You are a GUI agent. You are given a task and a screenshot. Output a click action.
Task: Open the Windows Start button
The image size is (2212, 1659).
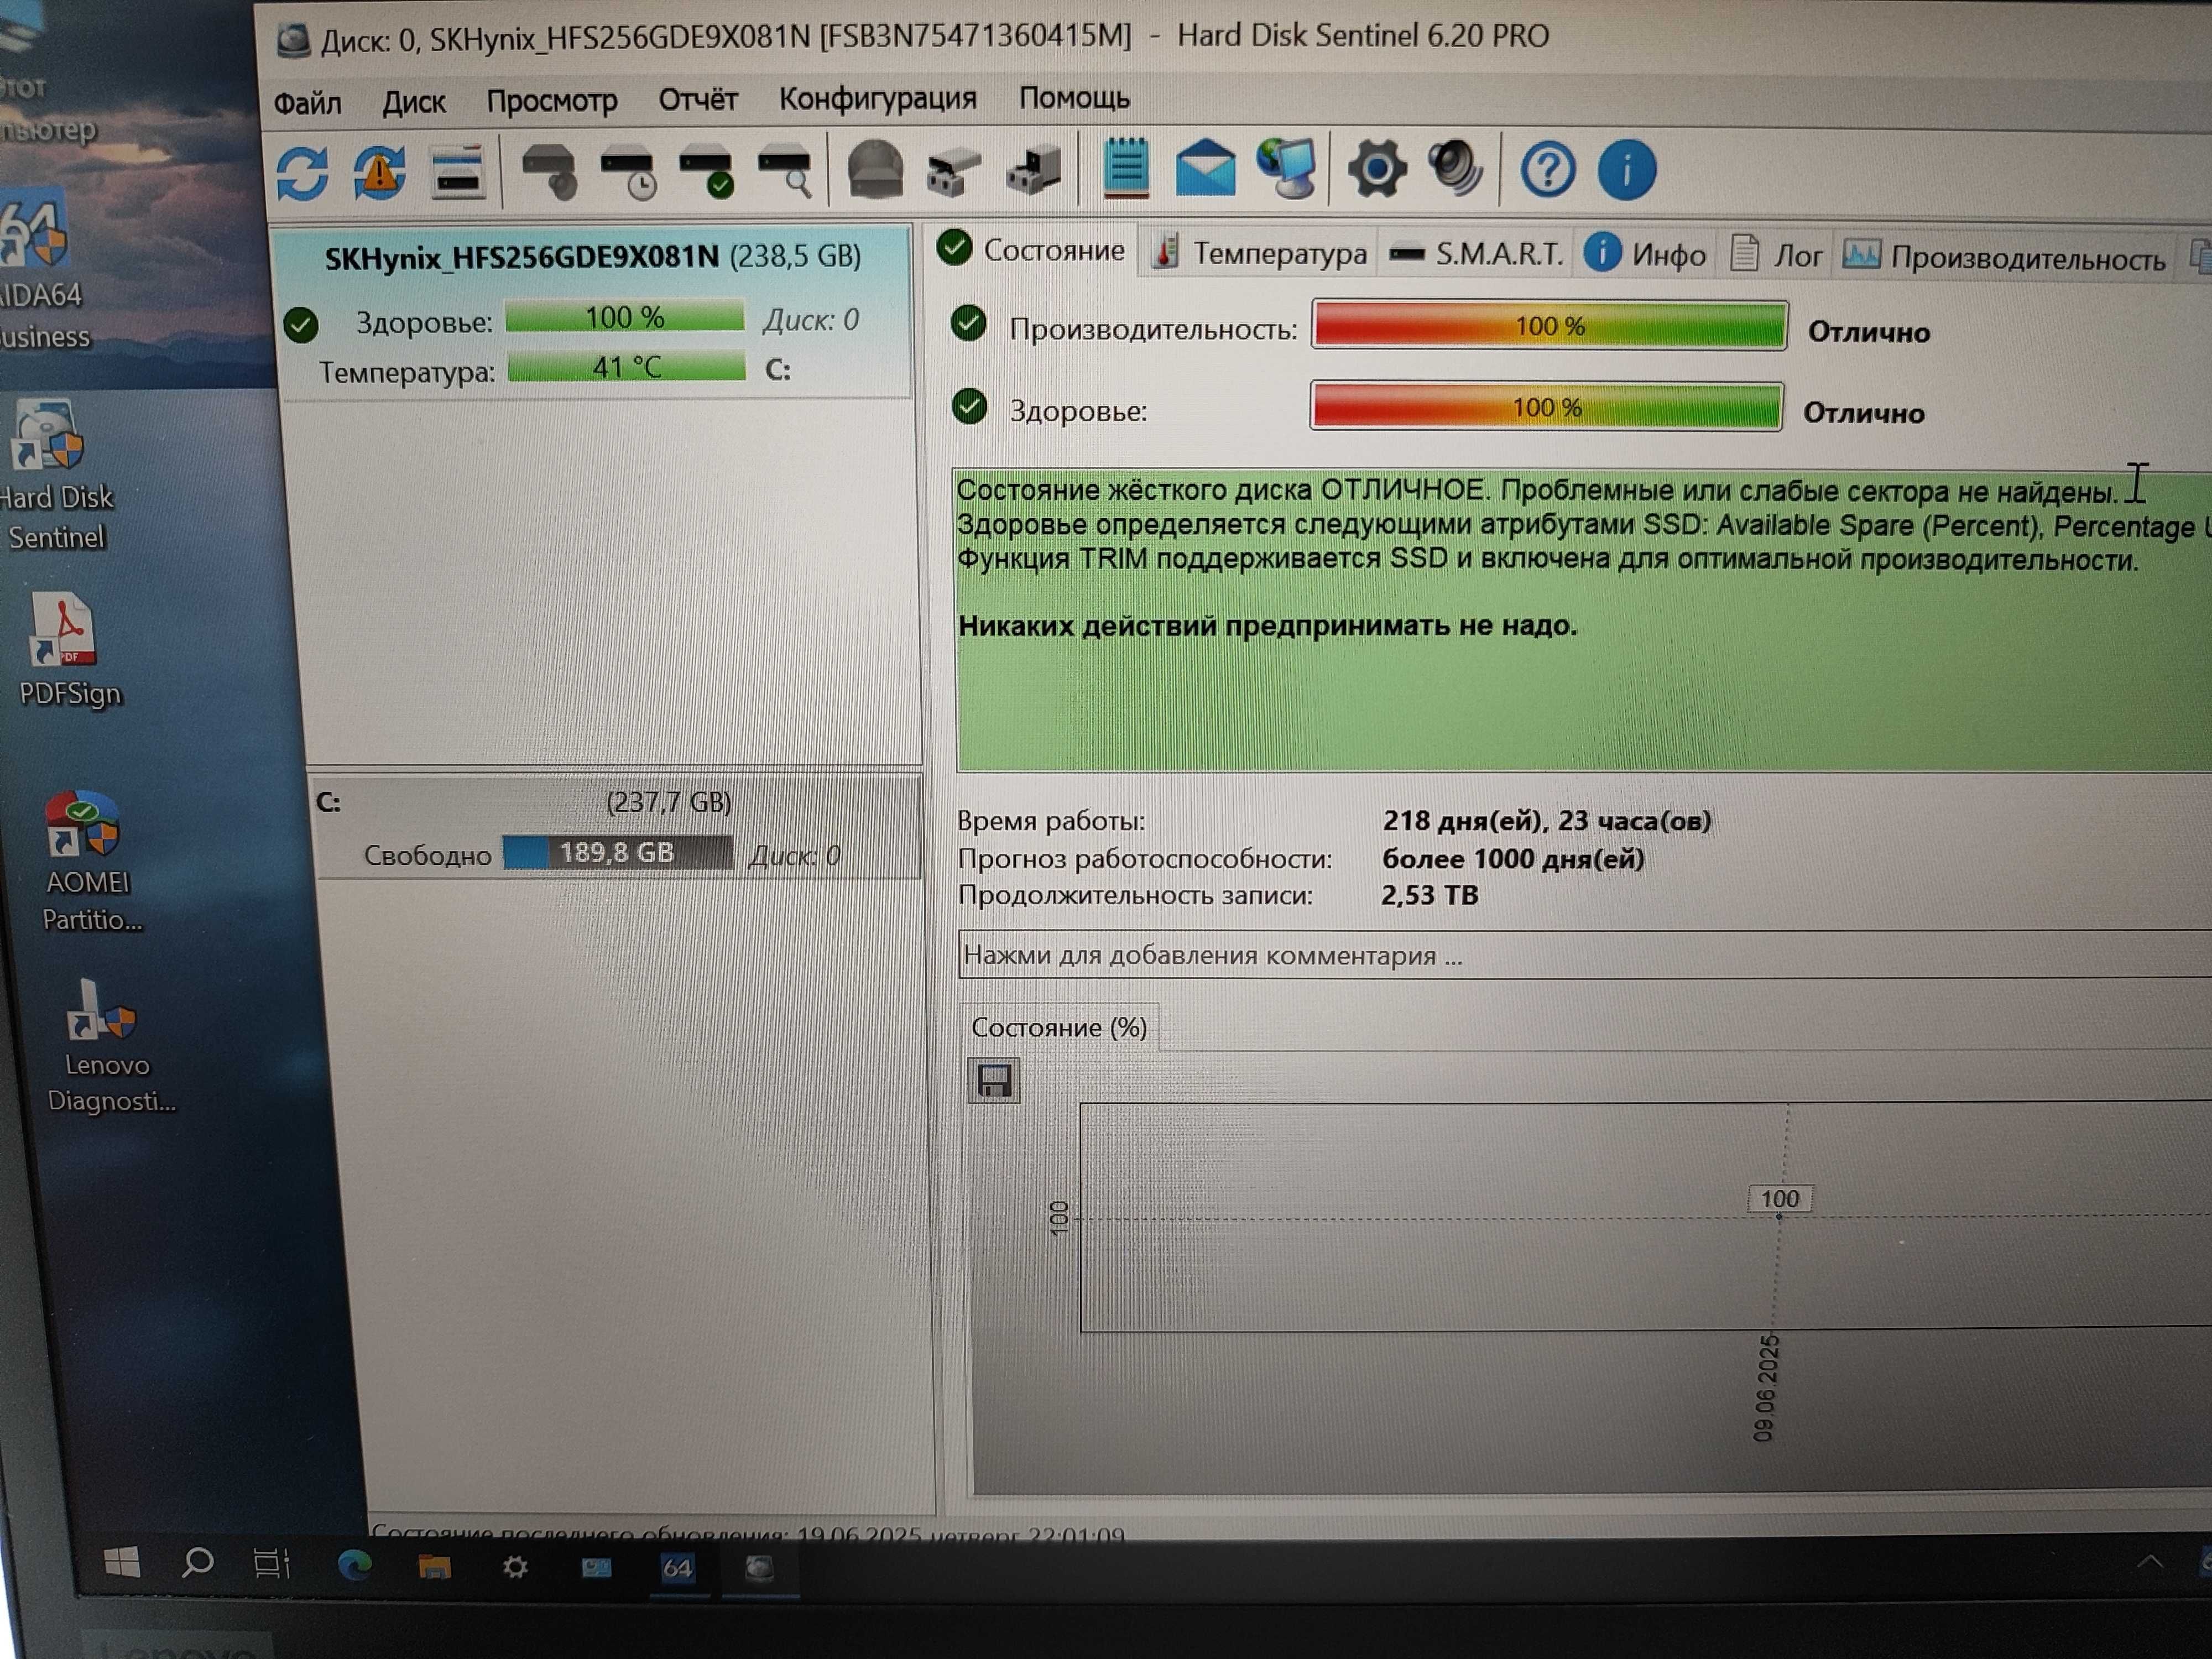(122, 1561)
